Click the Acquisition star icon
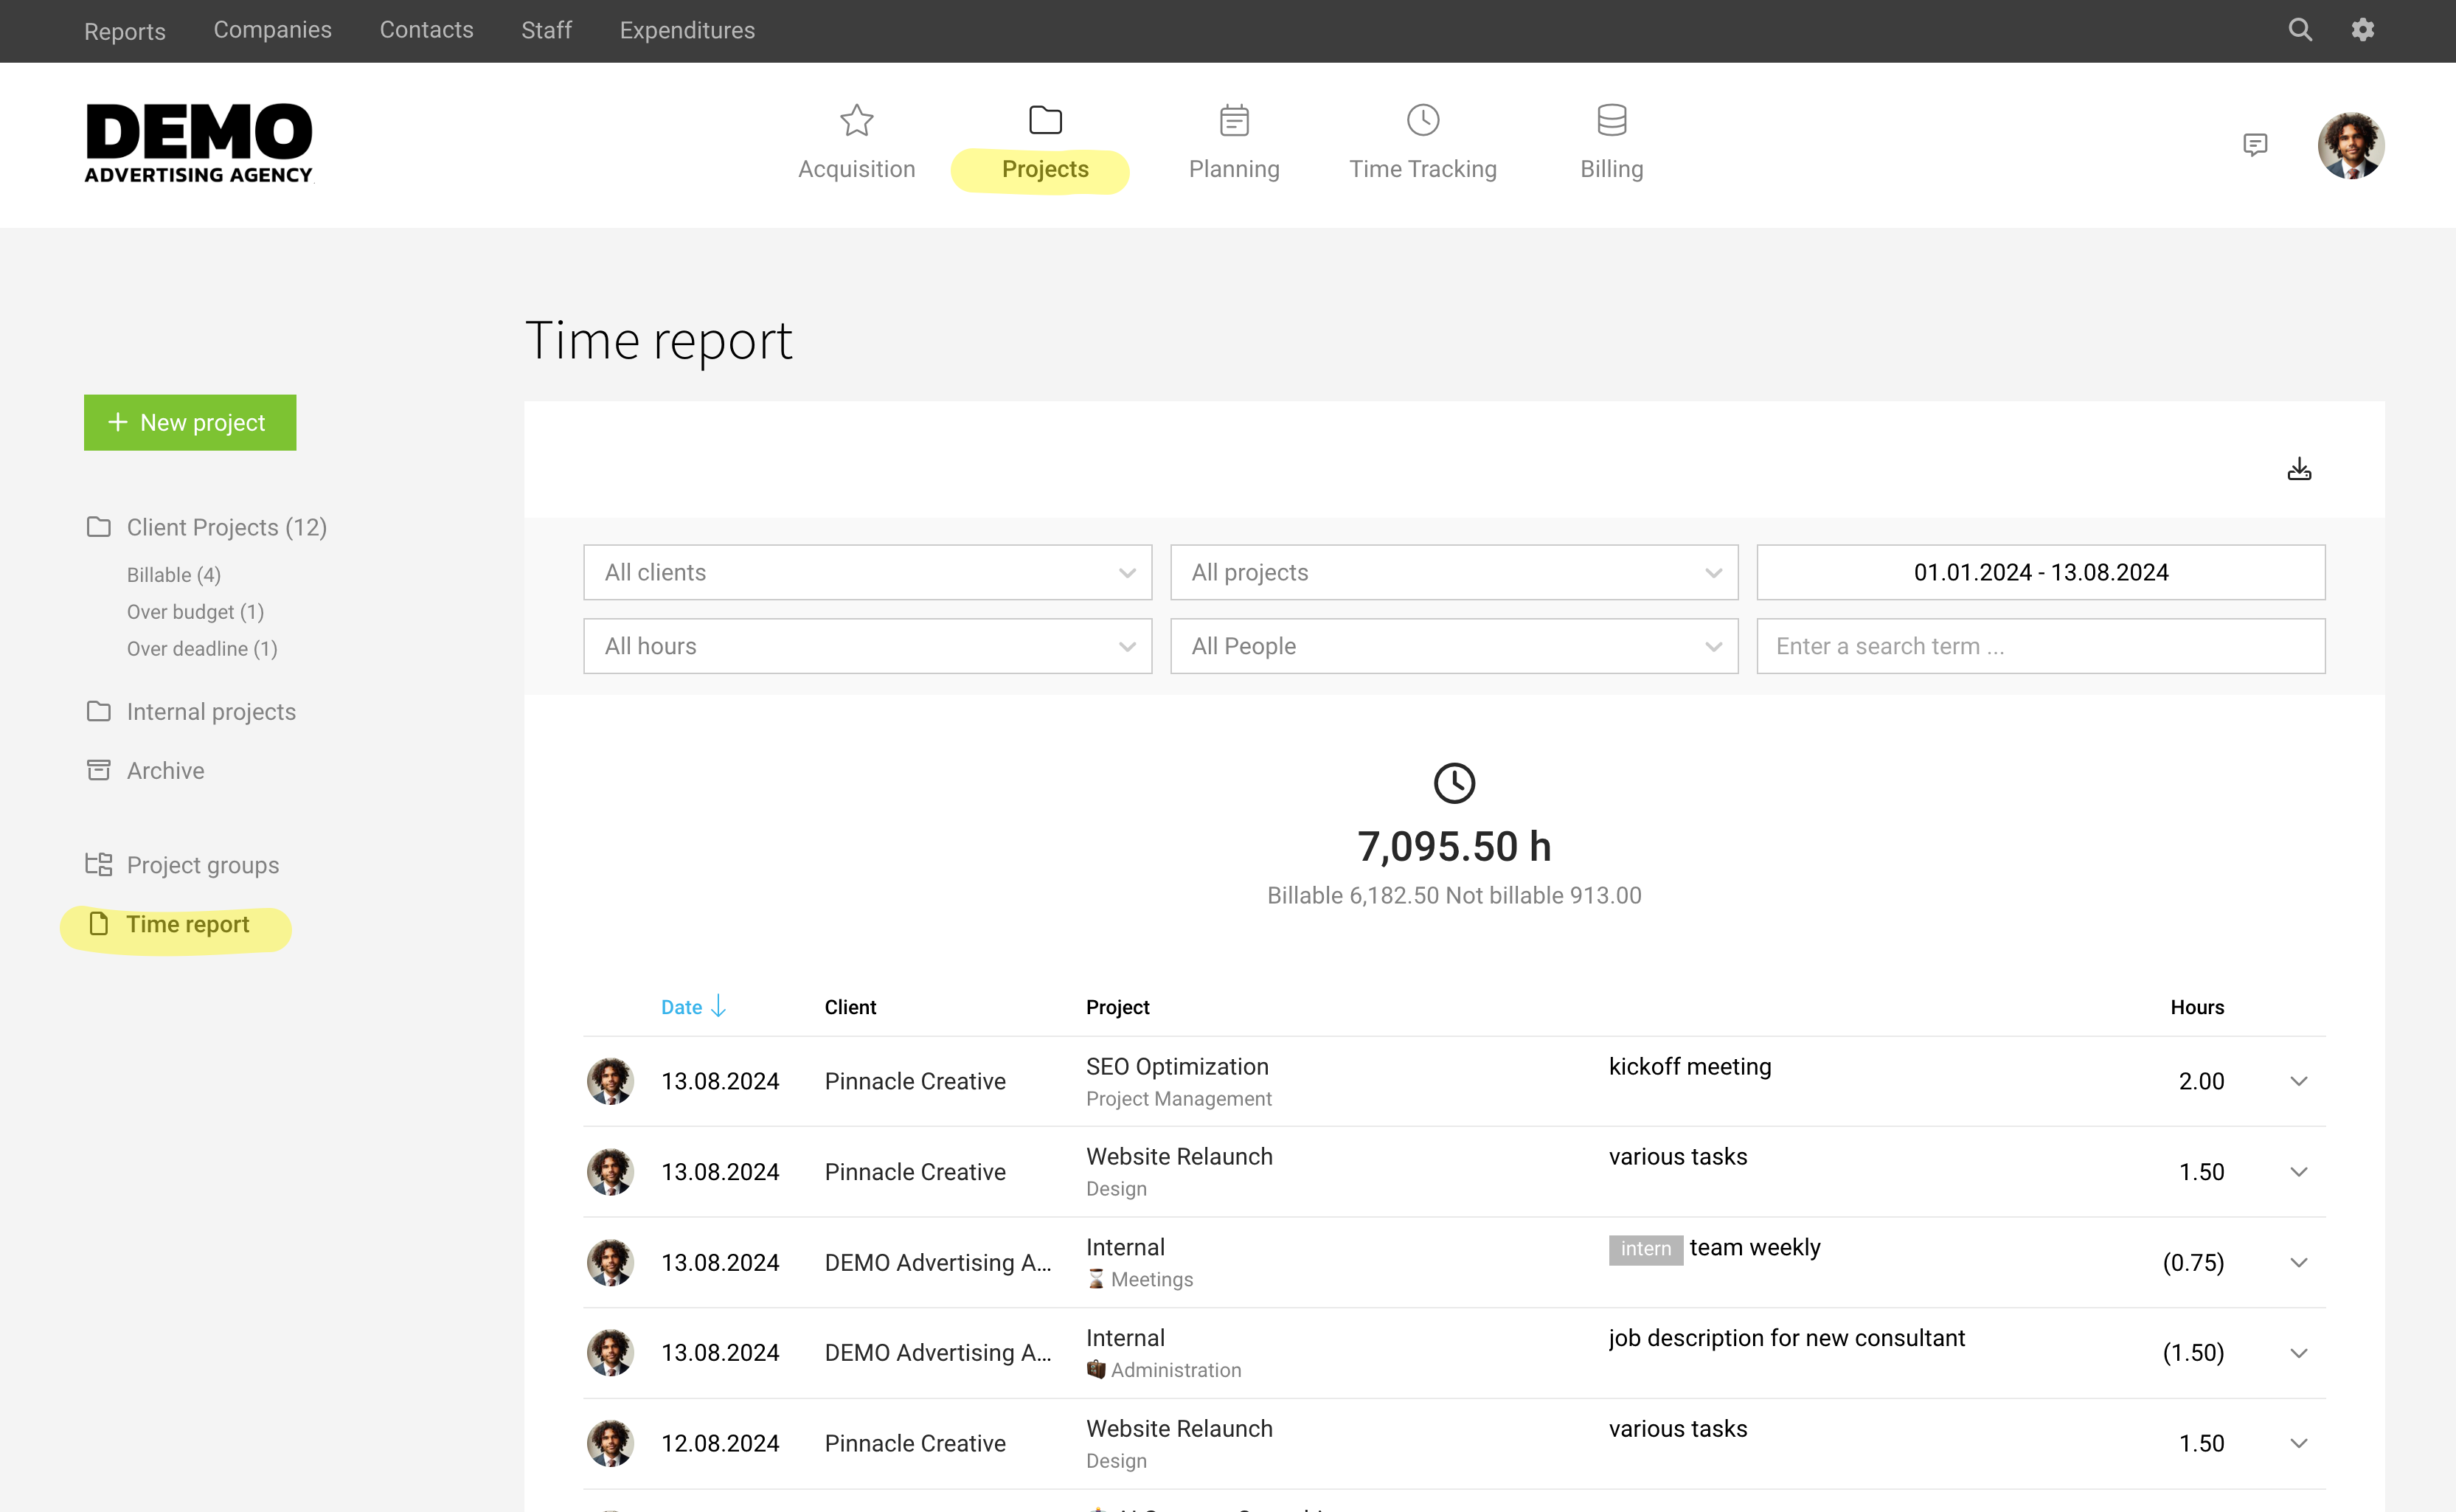Screen dimensions: 2456x1512 pyautogui.click(x=856, y=120)
